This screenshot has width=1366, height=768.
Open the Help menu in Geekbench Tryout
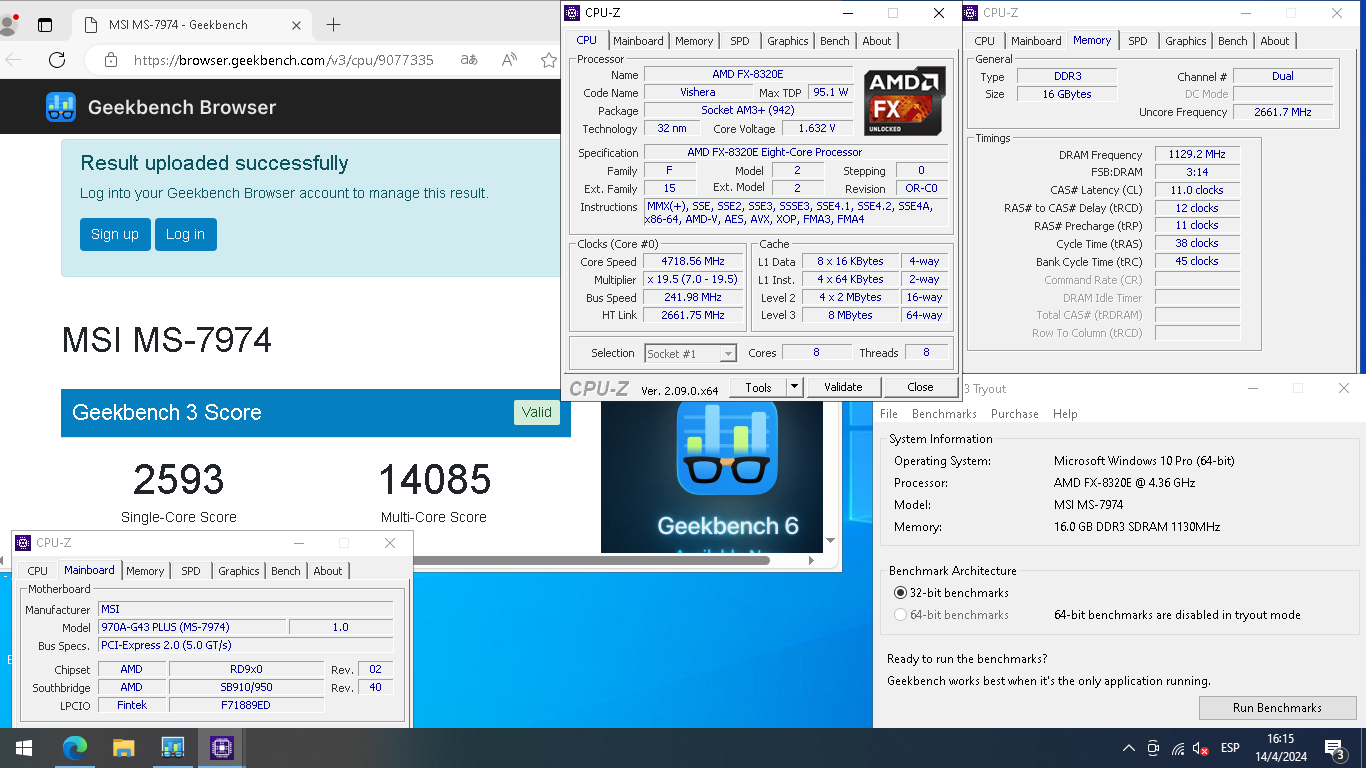(1065, 414)
